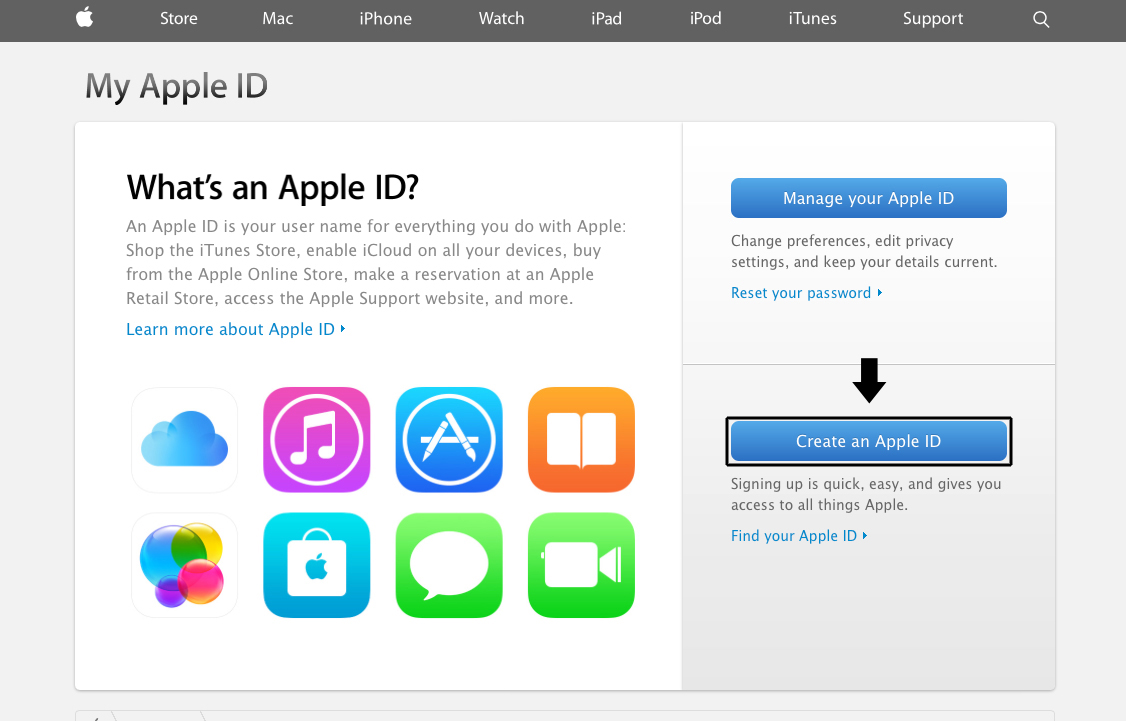Follow the Reset your password link

(x=806, y=293)
